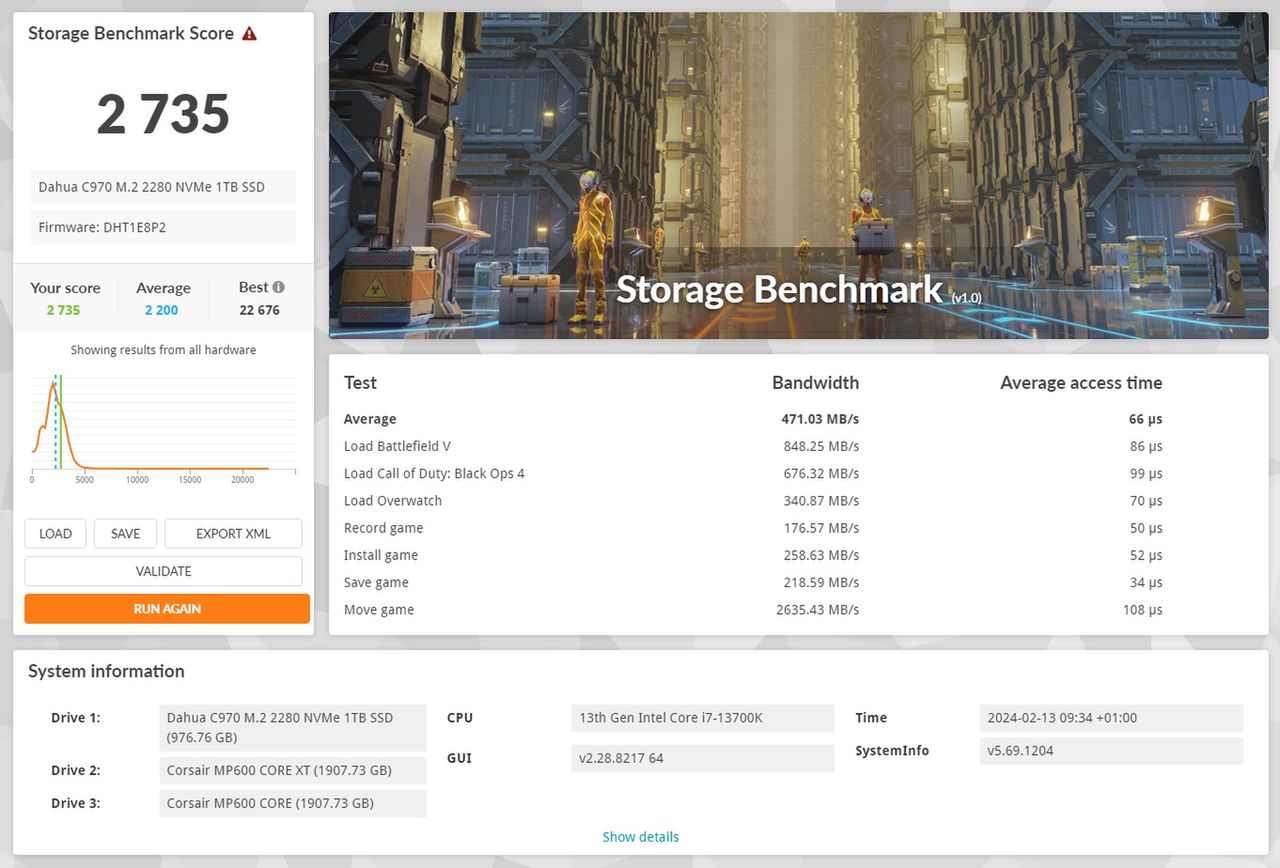Click the EXPORT XML button
Screen dimensions: 1280x868
(x=233, y=533)
